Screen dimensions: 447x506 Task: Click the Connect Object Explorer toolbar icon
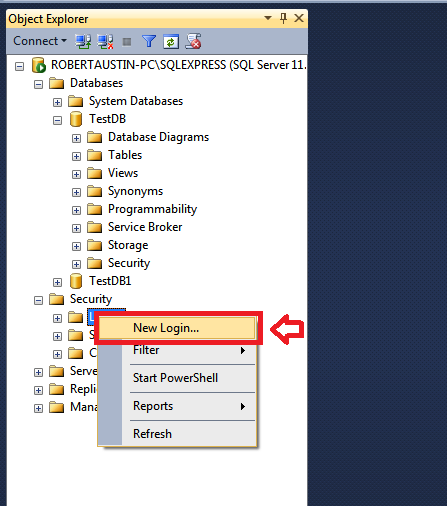(83, 41)
